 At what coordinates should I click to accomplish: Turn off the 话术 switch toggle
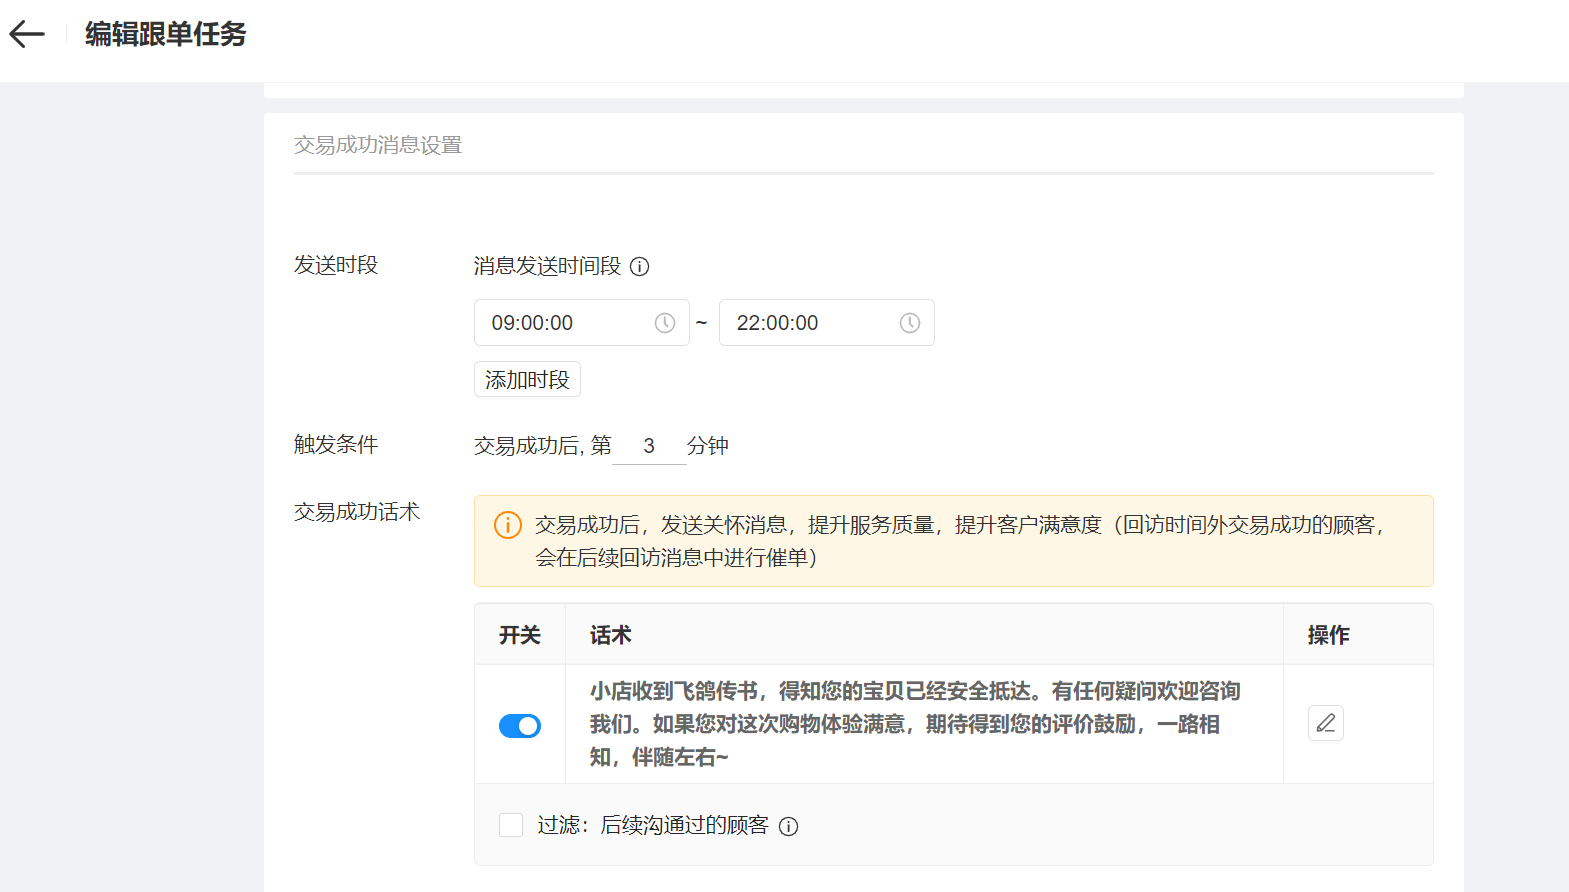[x=520, y=726]
